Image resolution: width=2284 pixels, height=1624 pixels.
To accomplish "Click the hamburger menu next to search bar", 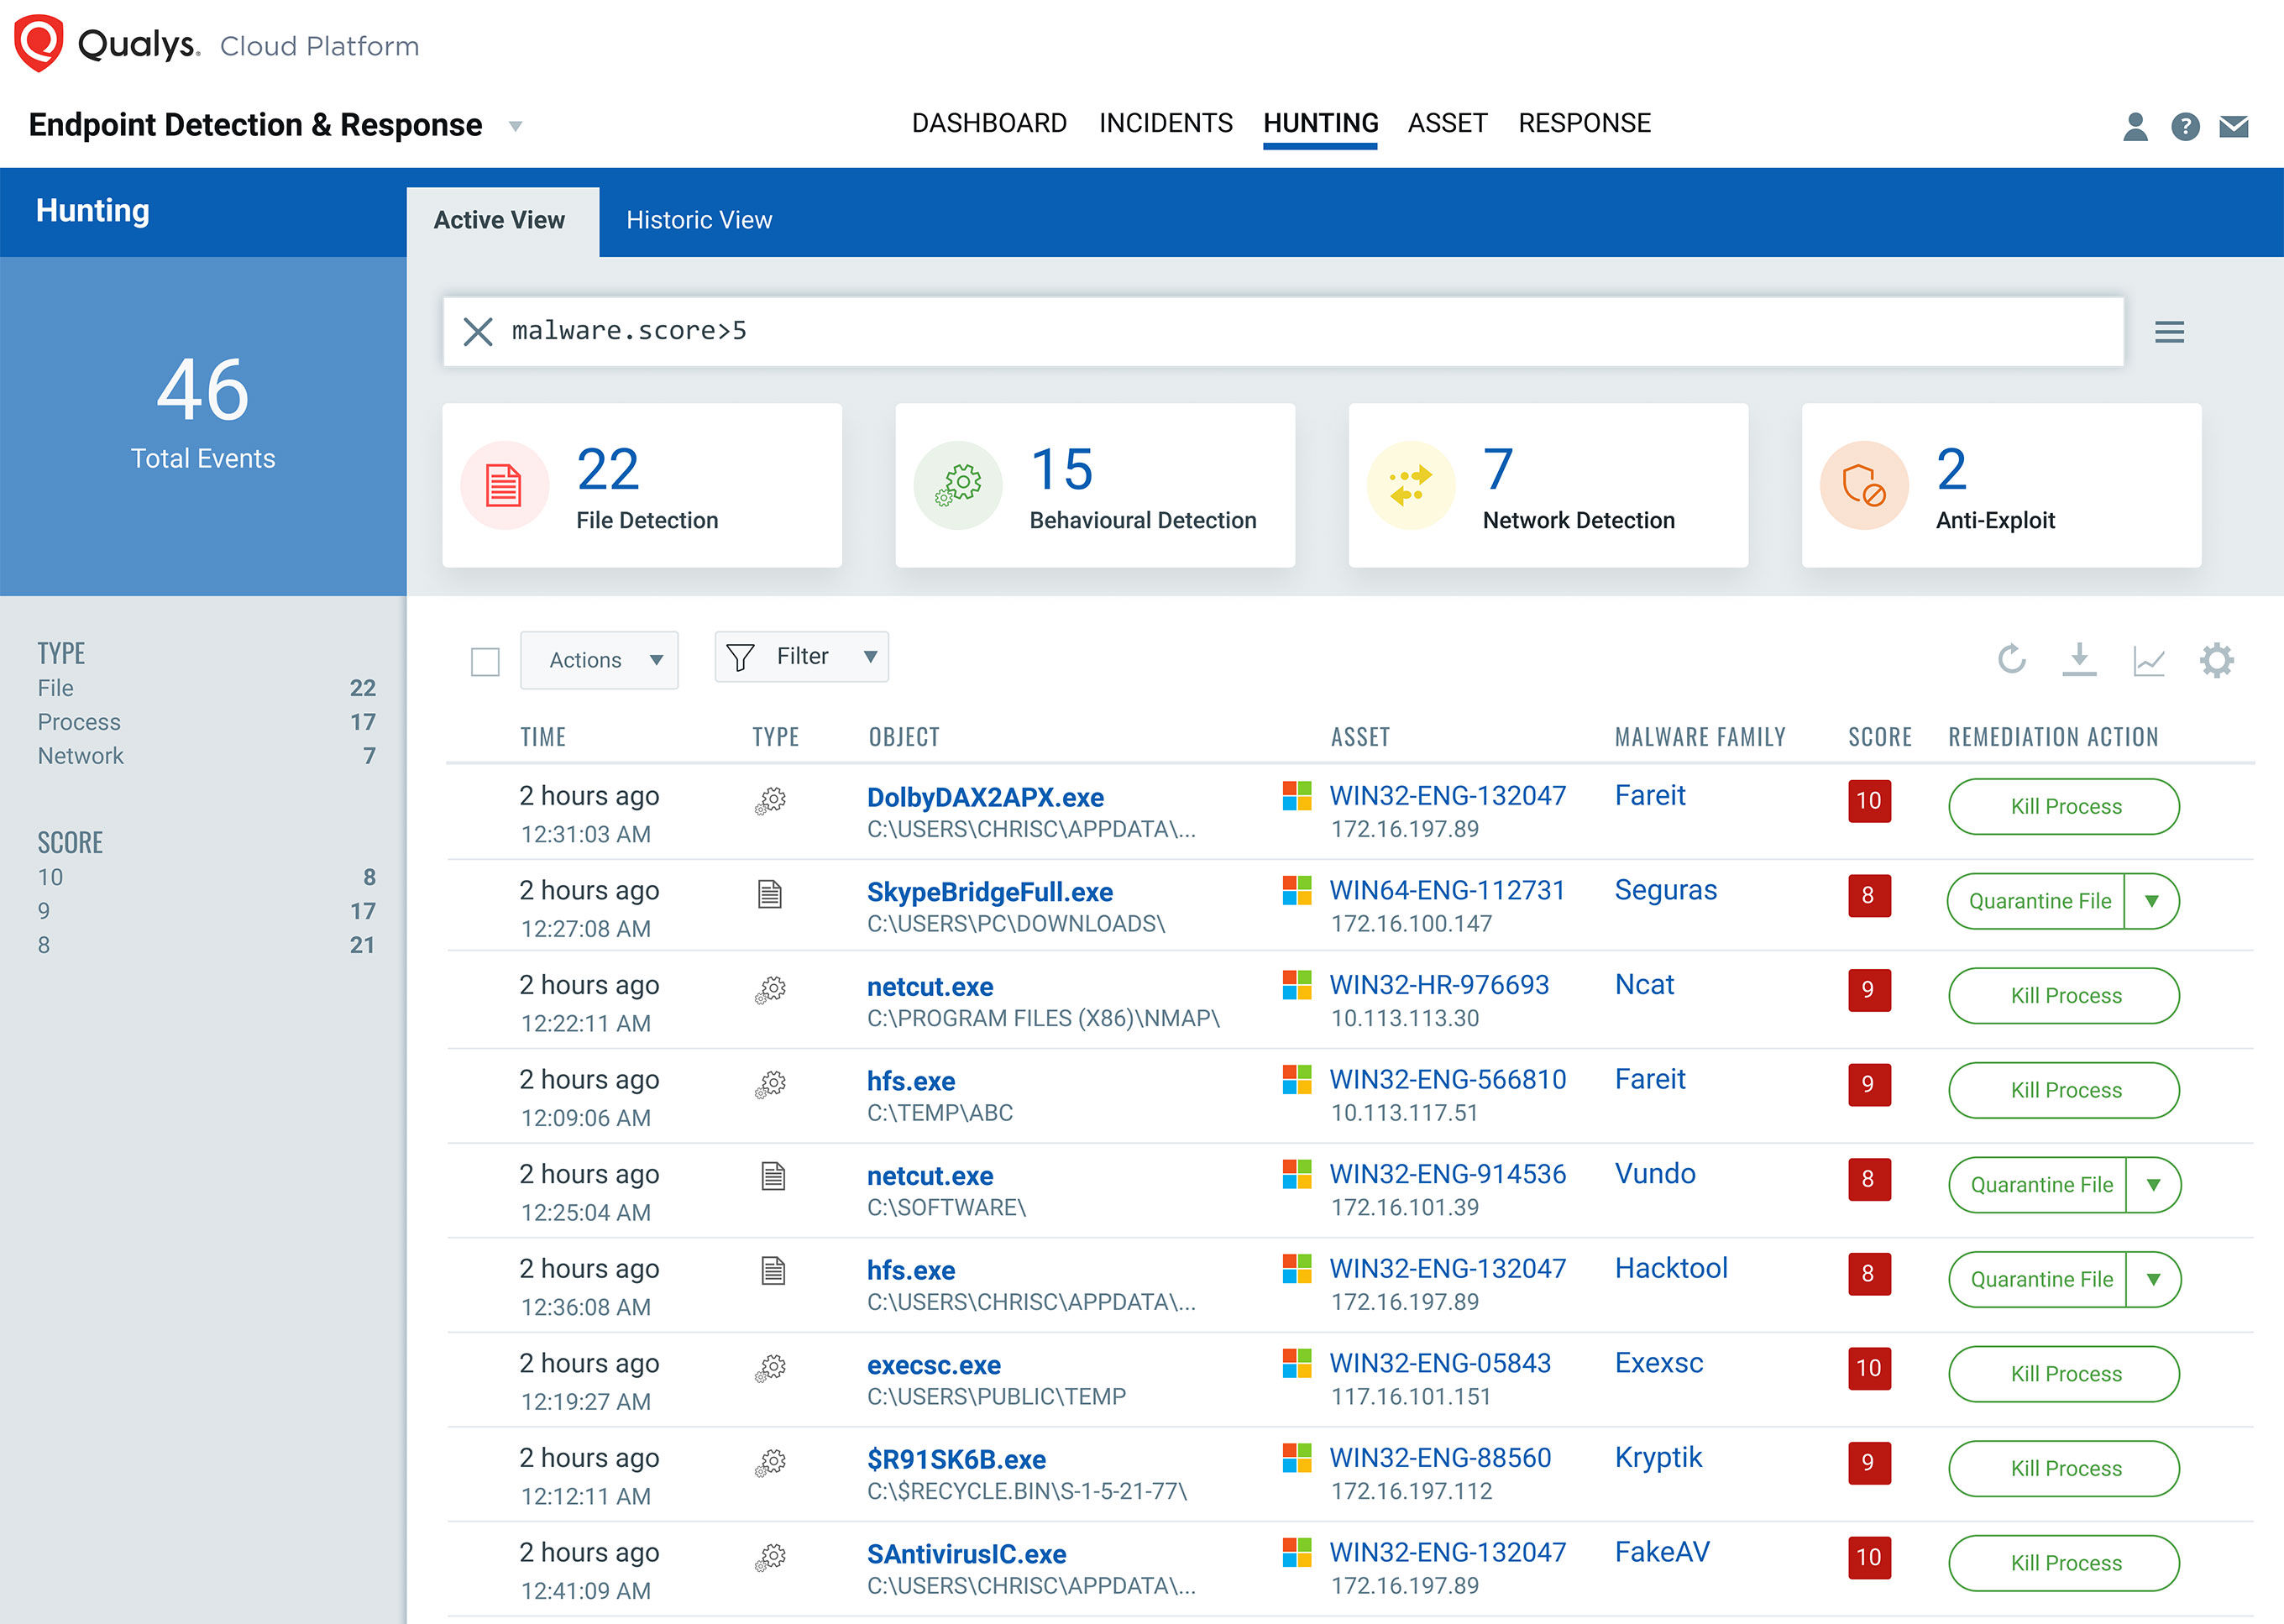I will 2168,332.
